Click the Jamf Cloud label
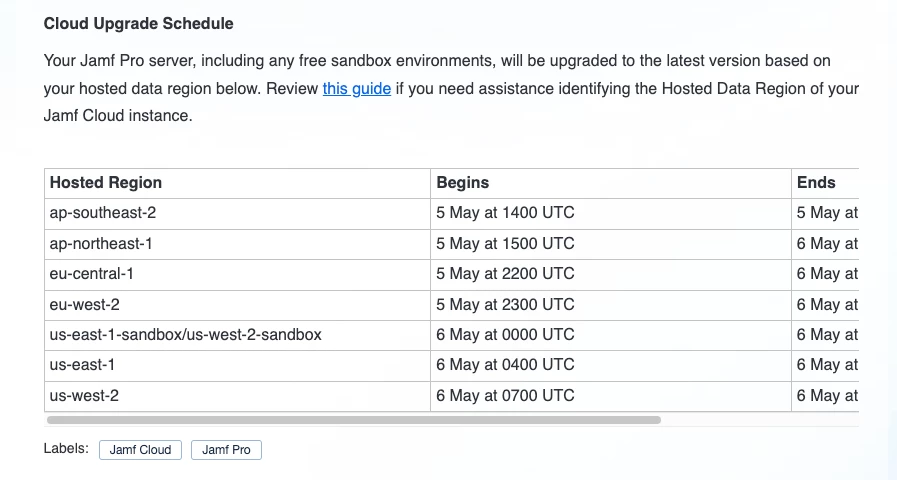897x480 pixels. pyautogui.click(x=140, y=450)
